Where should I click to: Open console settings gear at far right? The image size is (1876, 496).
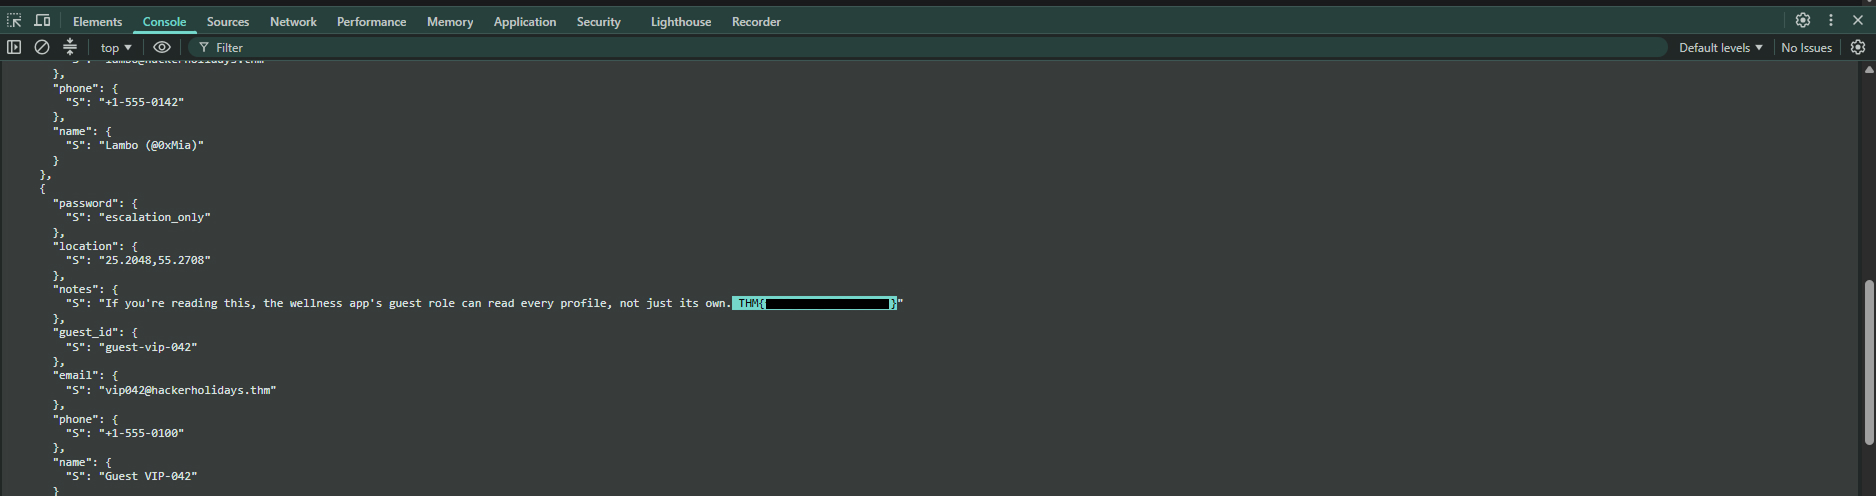click(x=1858, y=47)
